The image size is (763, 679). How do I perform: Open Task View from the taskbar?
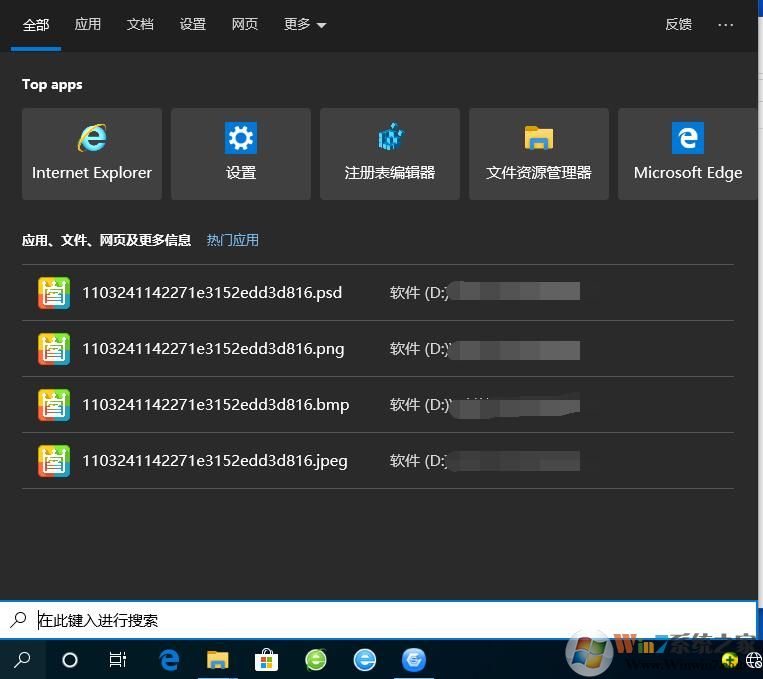click(x=118, y=660)
